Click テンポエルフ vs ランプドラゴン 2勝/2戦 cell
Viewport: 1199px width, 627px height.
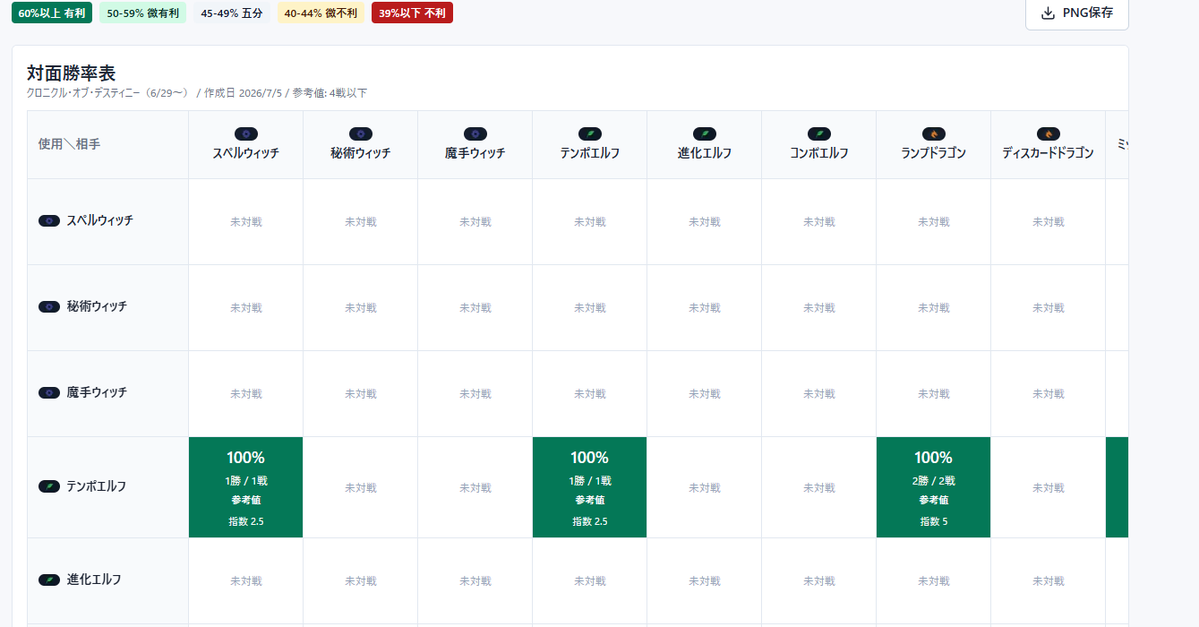934,487
